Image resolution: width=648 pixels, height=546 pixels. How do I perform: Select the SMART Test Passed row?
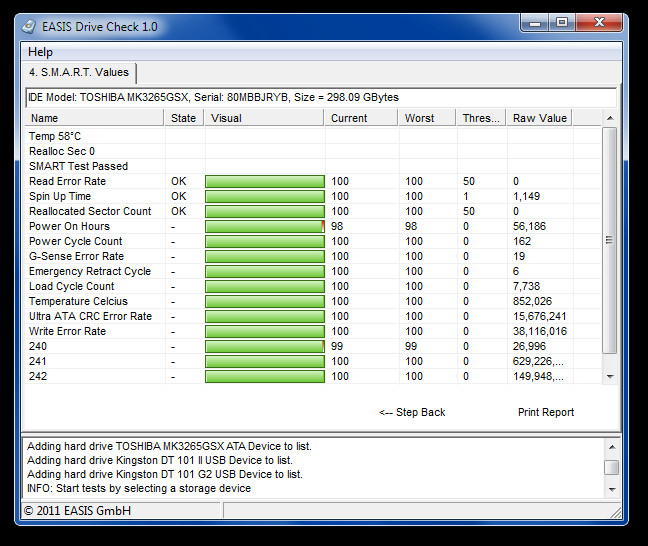[313, 166]
